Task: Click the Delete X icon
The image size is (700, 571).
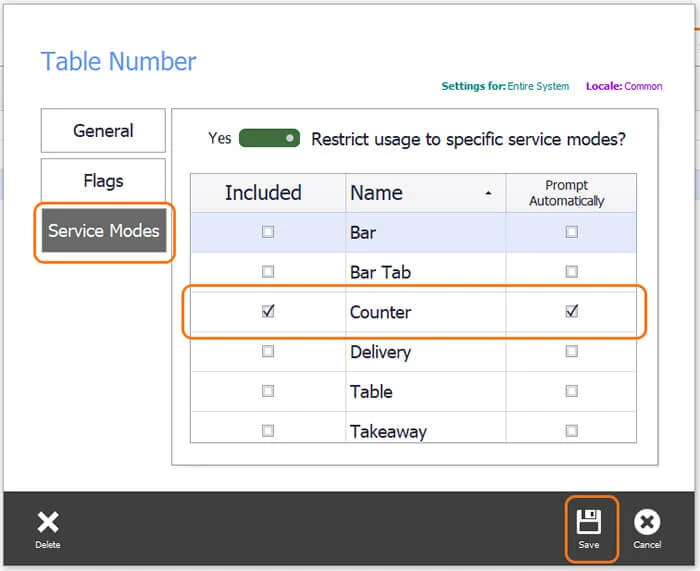Action: [48, 522]
